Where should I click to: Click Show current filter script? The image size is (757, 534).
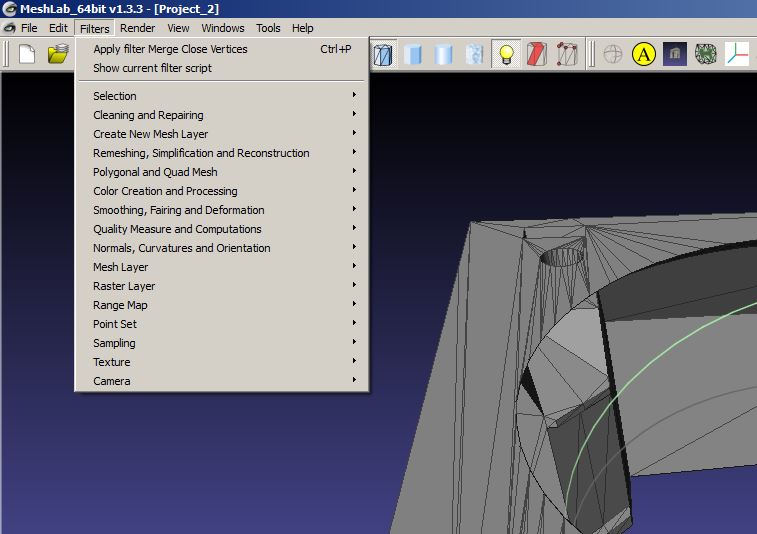152,68
